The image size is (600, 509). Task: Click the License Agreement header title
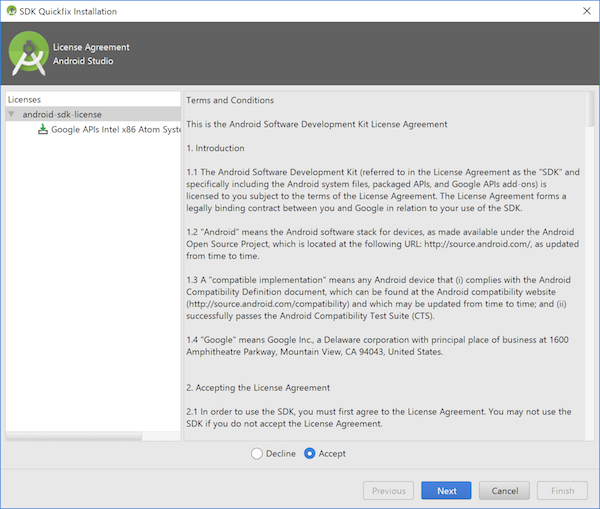tap(91, 47)
